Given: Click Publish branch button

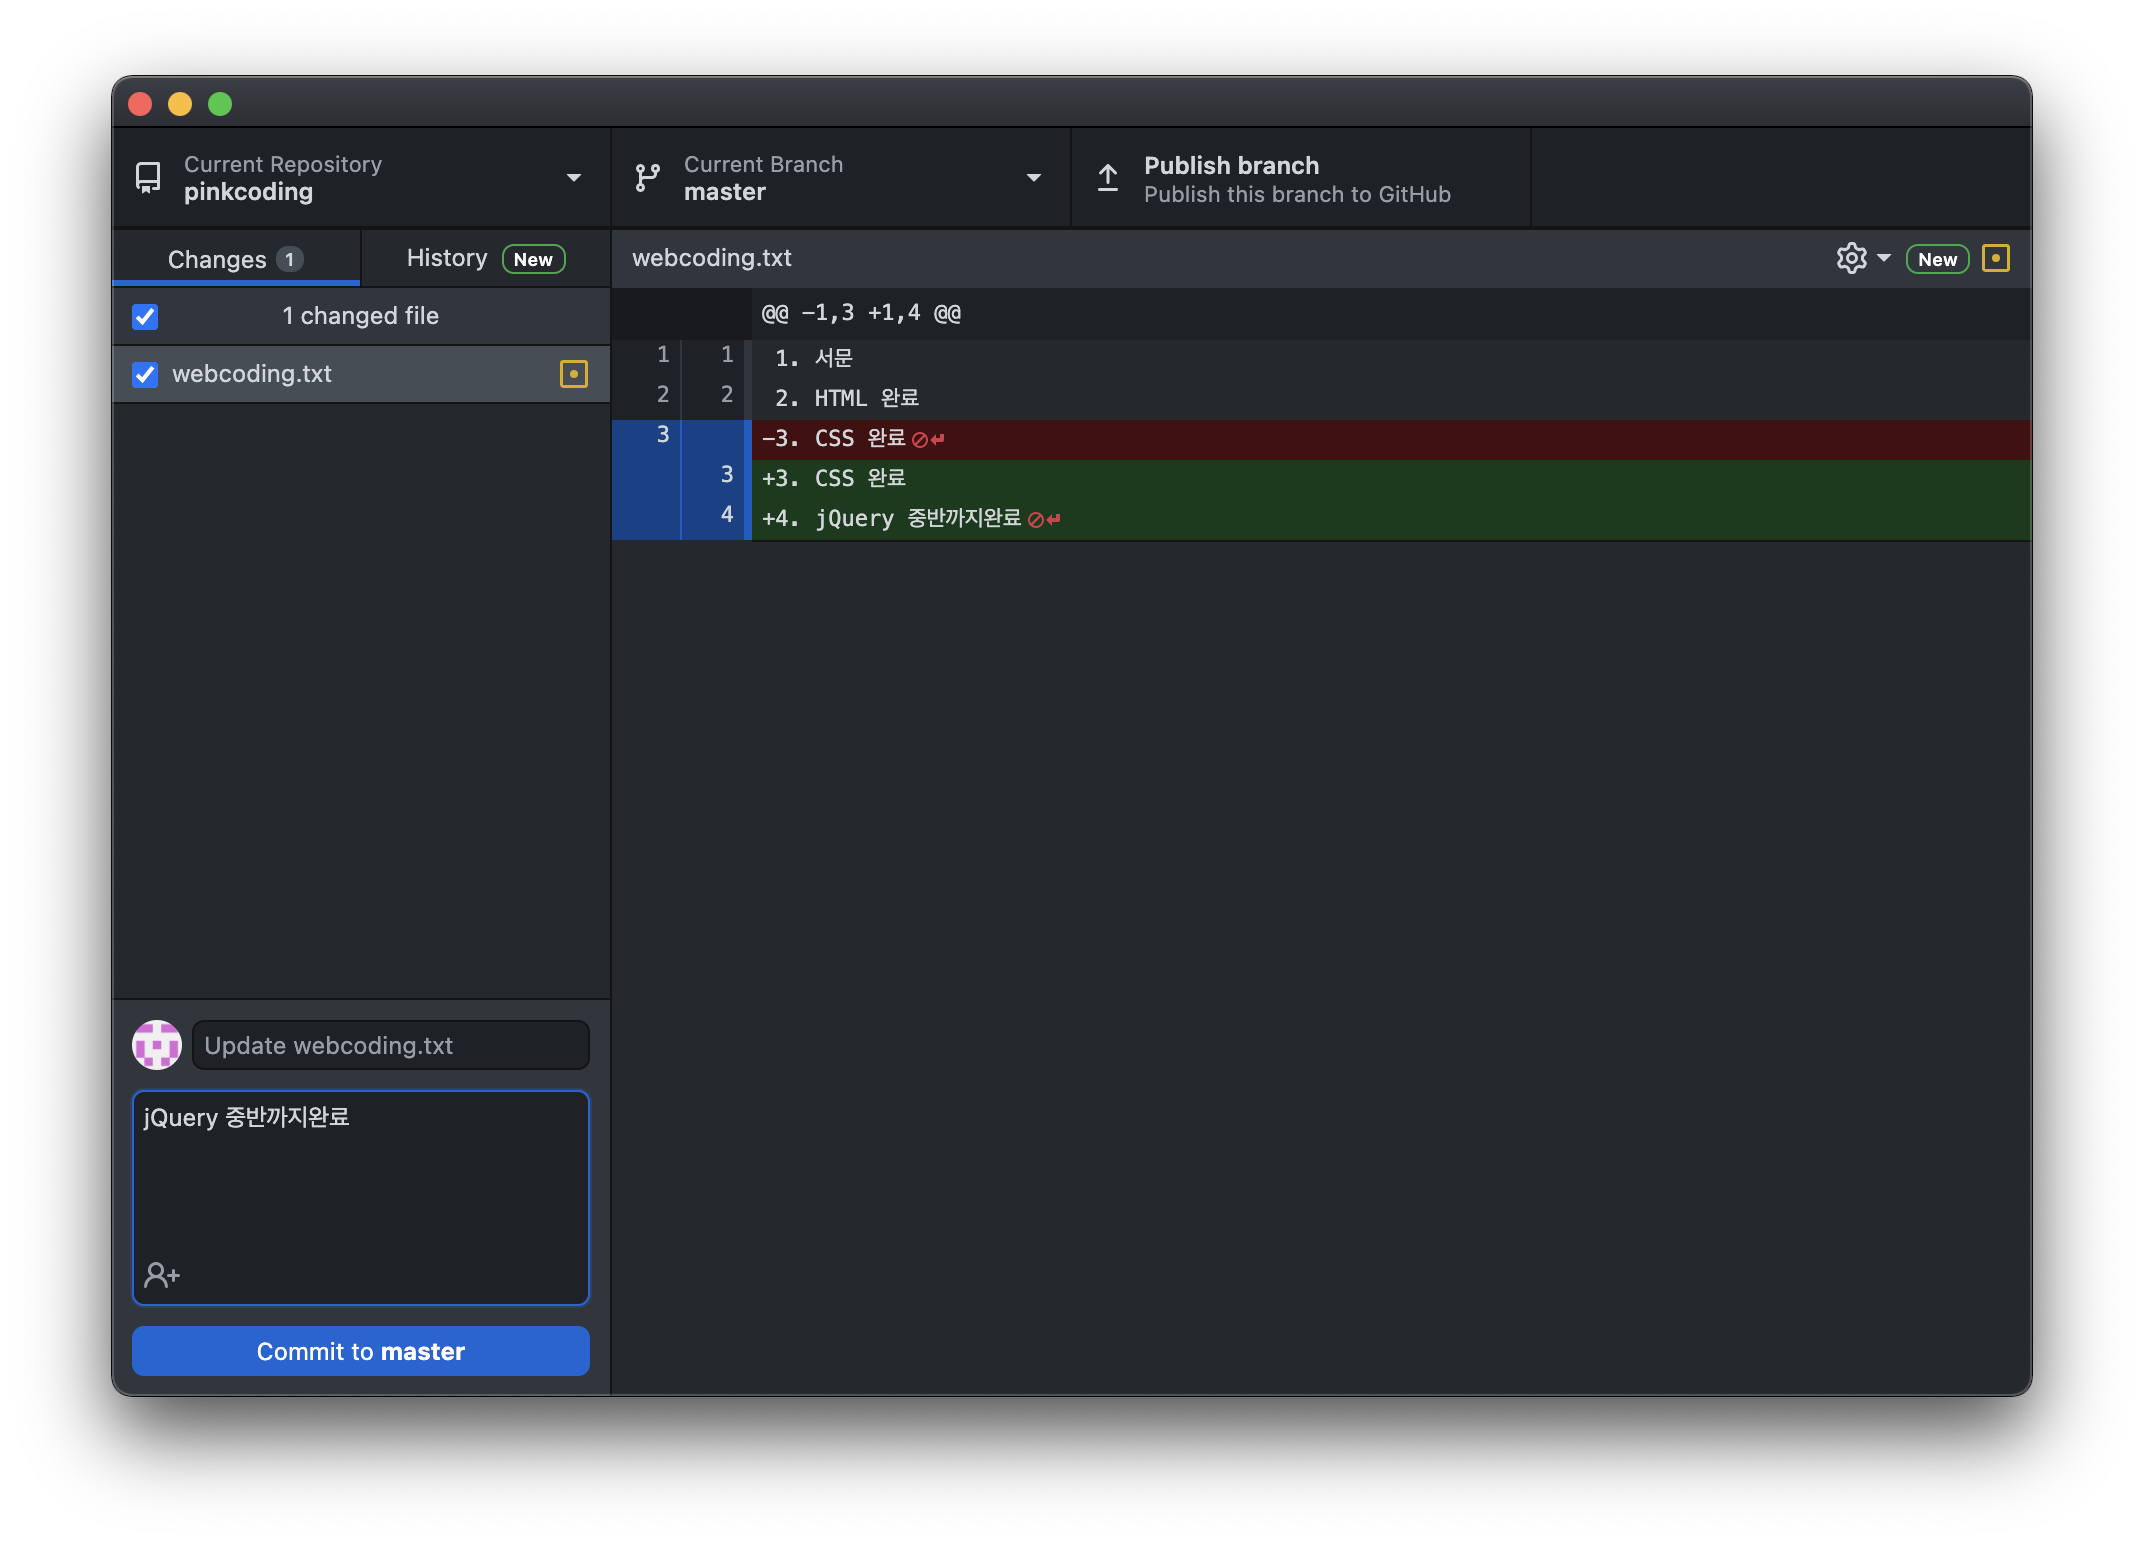Looking at the screenshot, I should pyautogui.click(x=1300, y=178).
